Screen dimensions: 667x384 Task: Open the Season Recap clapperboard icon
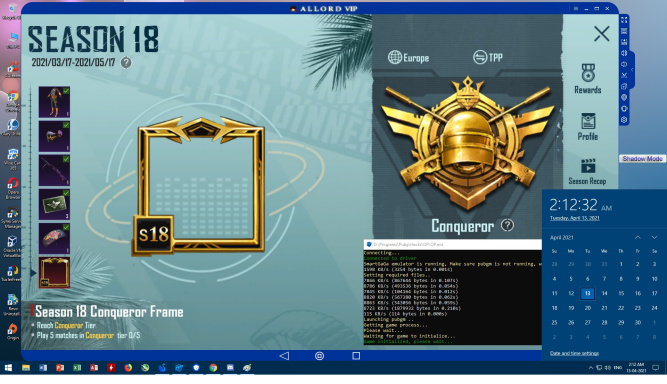coord(588,166)
